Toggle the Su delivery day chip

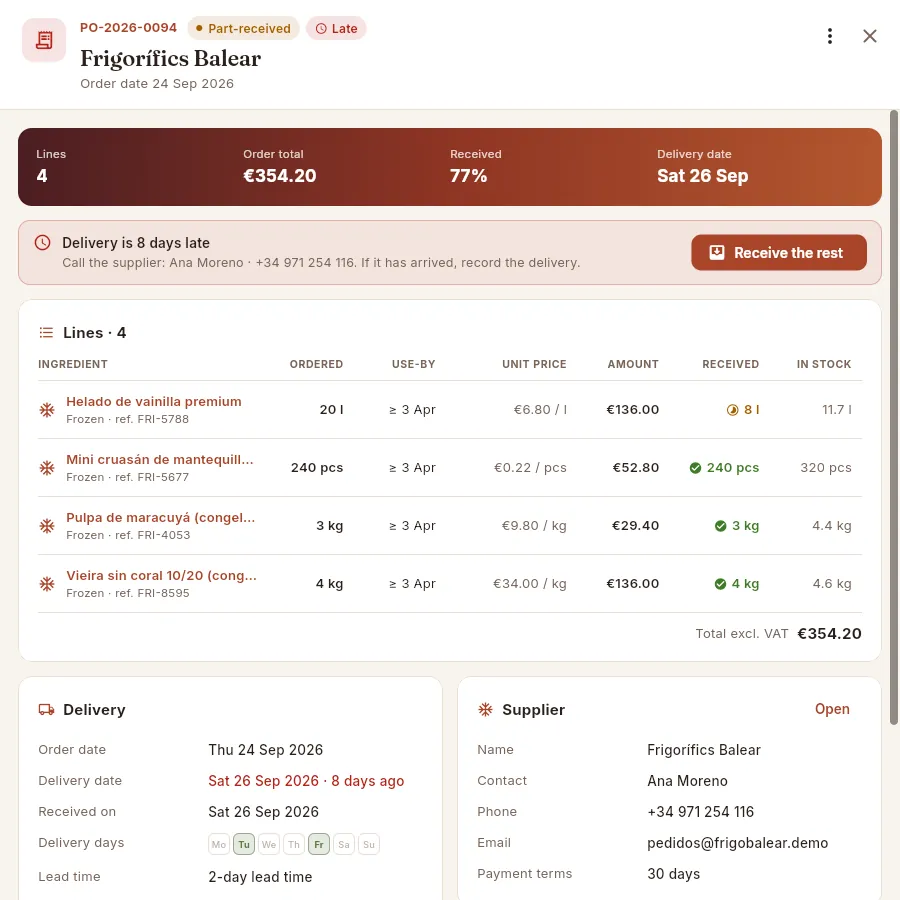coord(368,844)
